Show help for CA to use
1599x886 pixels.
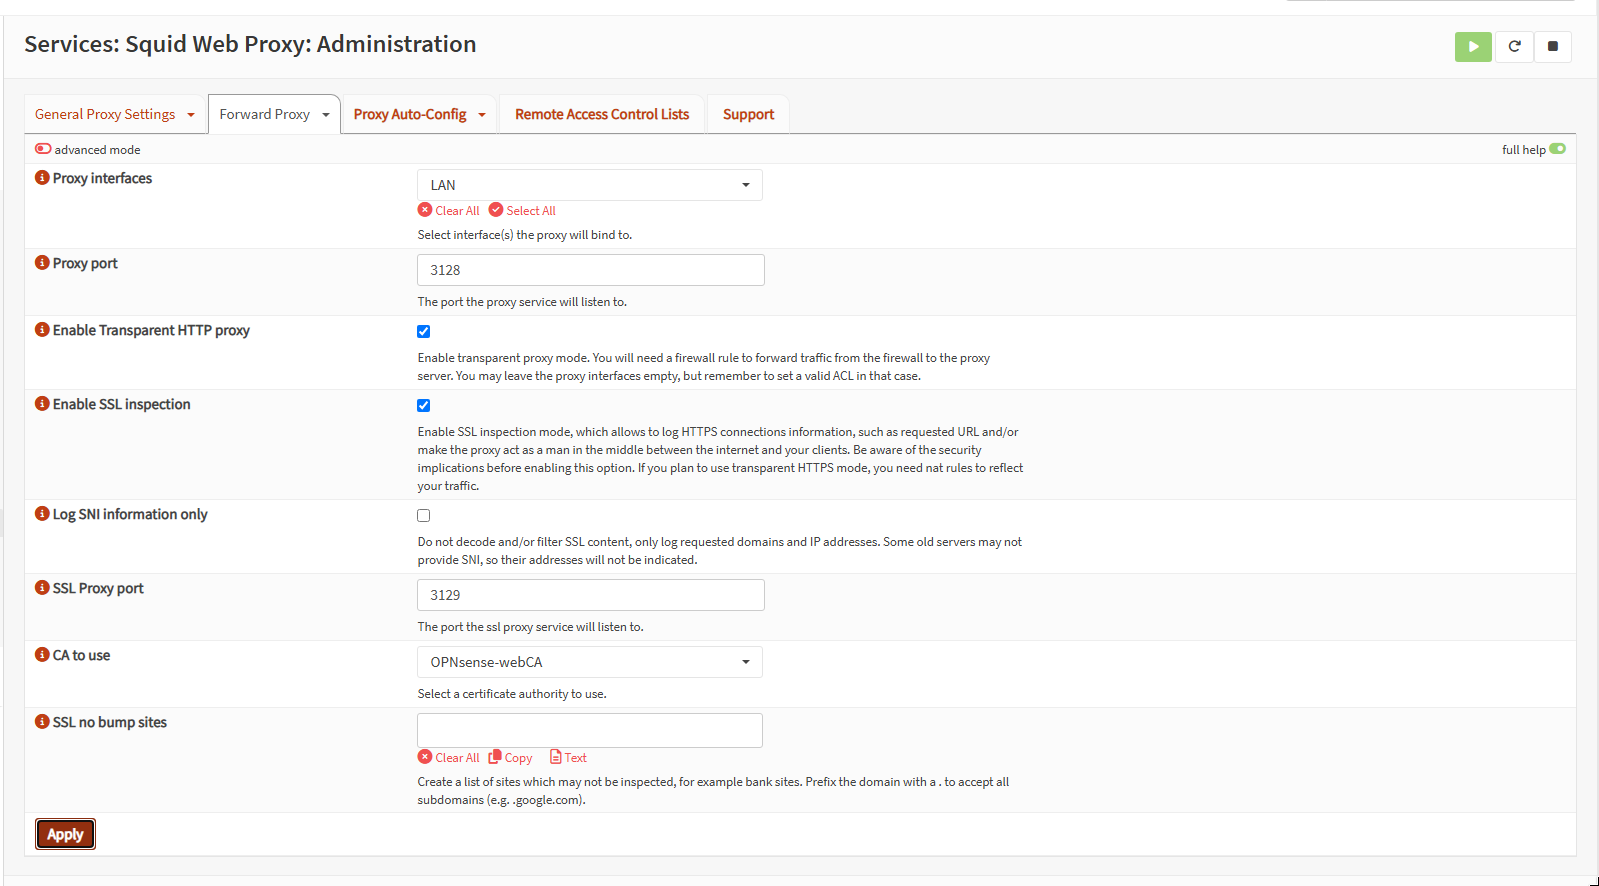coord(42,654)
